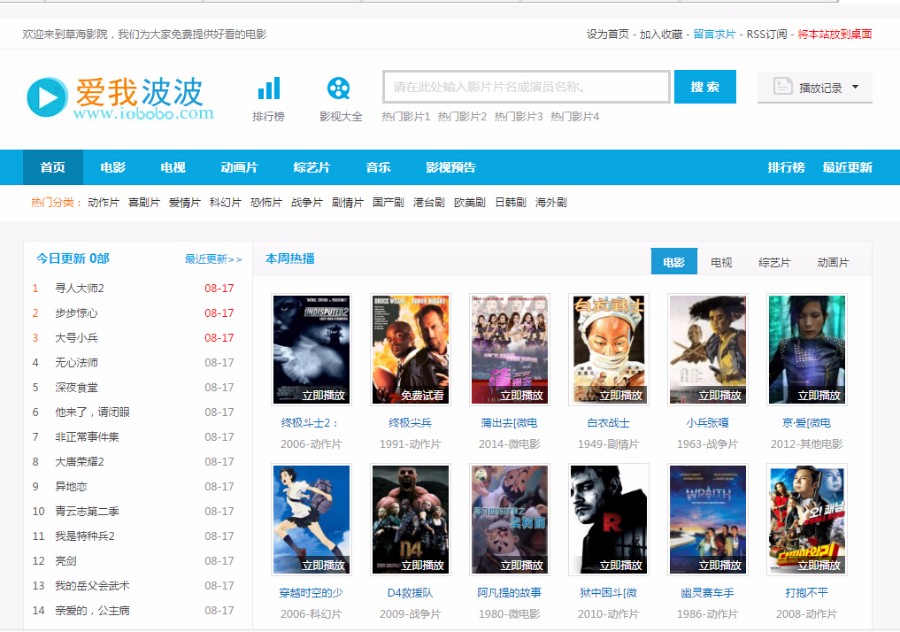Click the blue 搜索 search button

pos(706,87)
